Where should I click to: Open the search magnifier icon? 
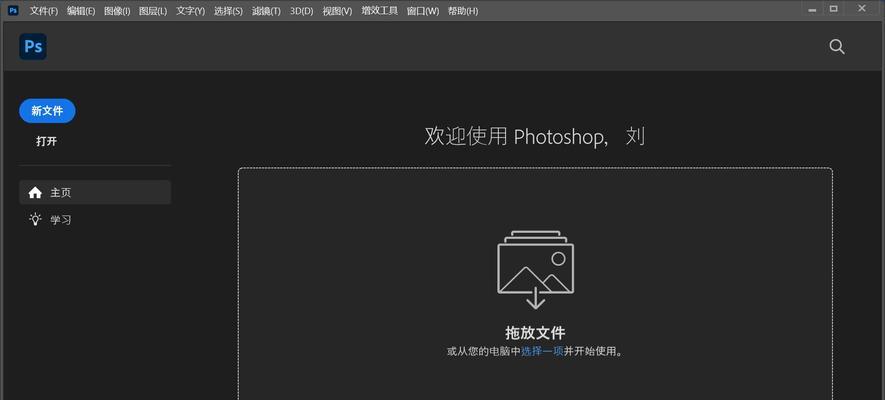pos(837,47)
